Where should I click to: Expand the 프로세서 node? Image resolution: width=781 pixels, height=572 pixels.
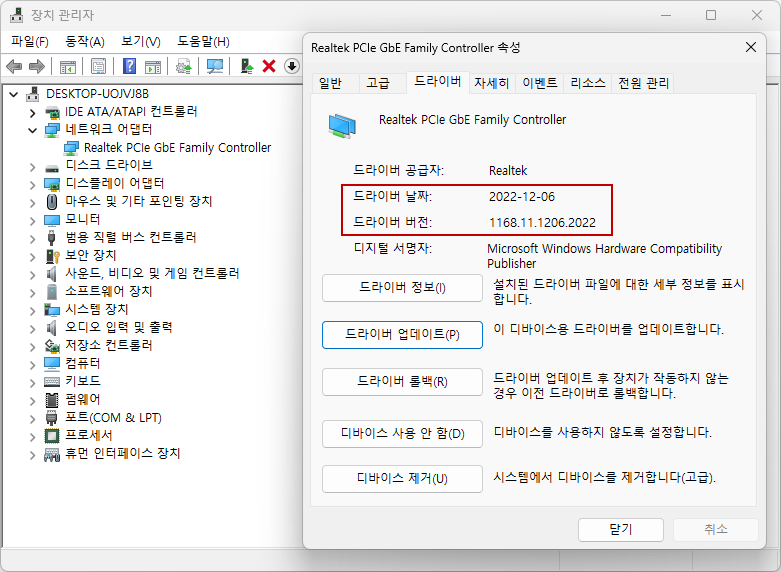(33, 436)
